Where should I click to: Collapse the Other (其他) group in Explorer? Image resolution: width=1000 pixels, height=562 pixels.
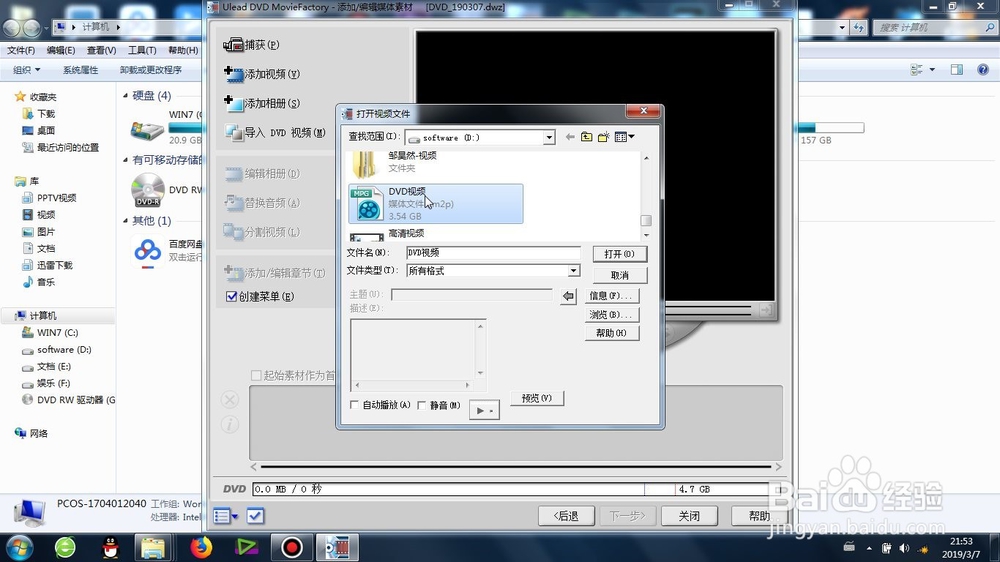pyautogui.click(x=126, y=221)
